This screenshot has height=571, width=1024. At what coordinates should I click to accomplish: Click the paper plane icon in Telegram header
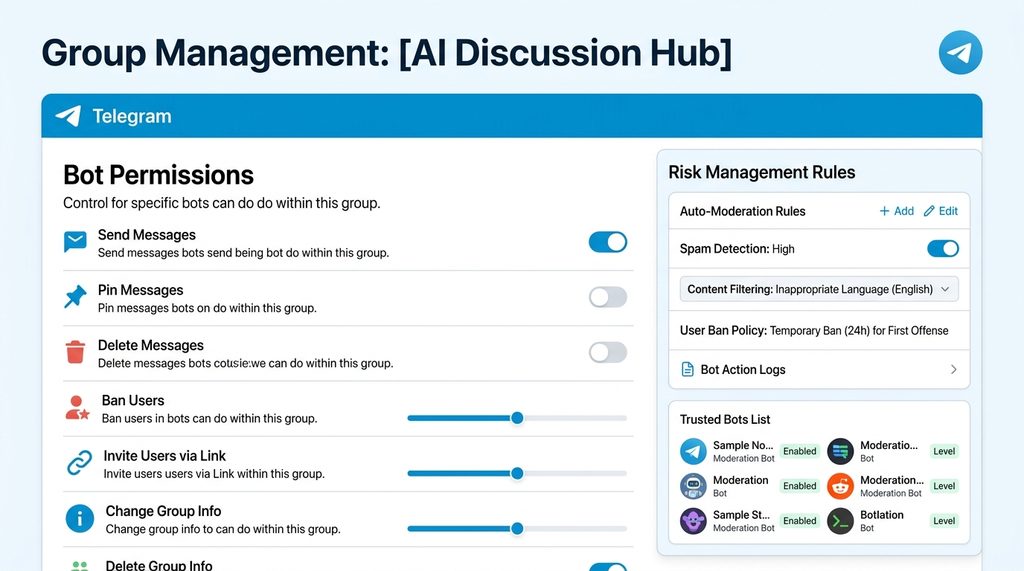(x=68, y=116)
